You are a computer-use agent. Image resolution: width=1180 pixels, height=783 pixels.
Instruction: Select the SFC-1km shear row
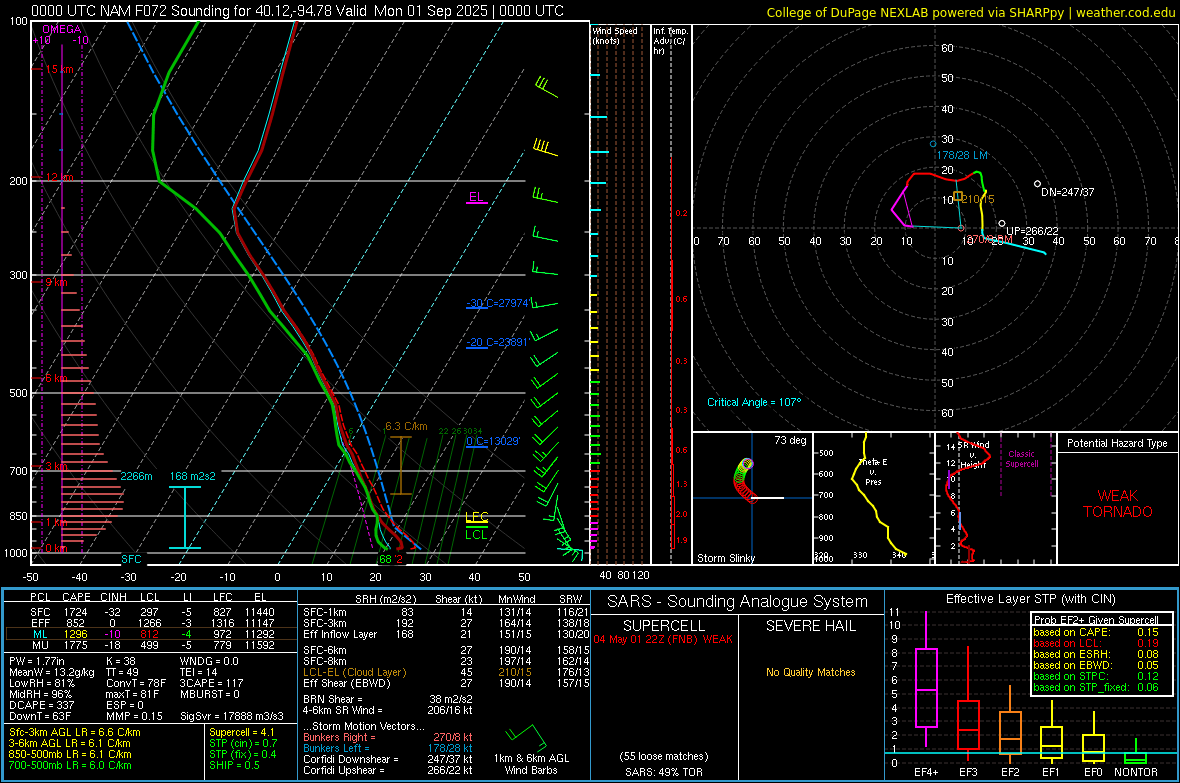pos(446,613)
